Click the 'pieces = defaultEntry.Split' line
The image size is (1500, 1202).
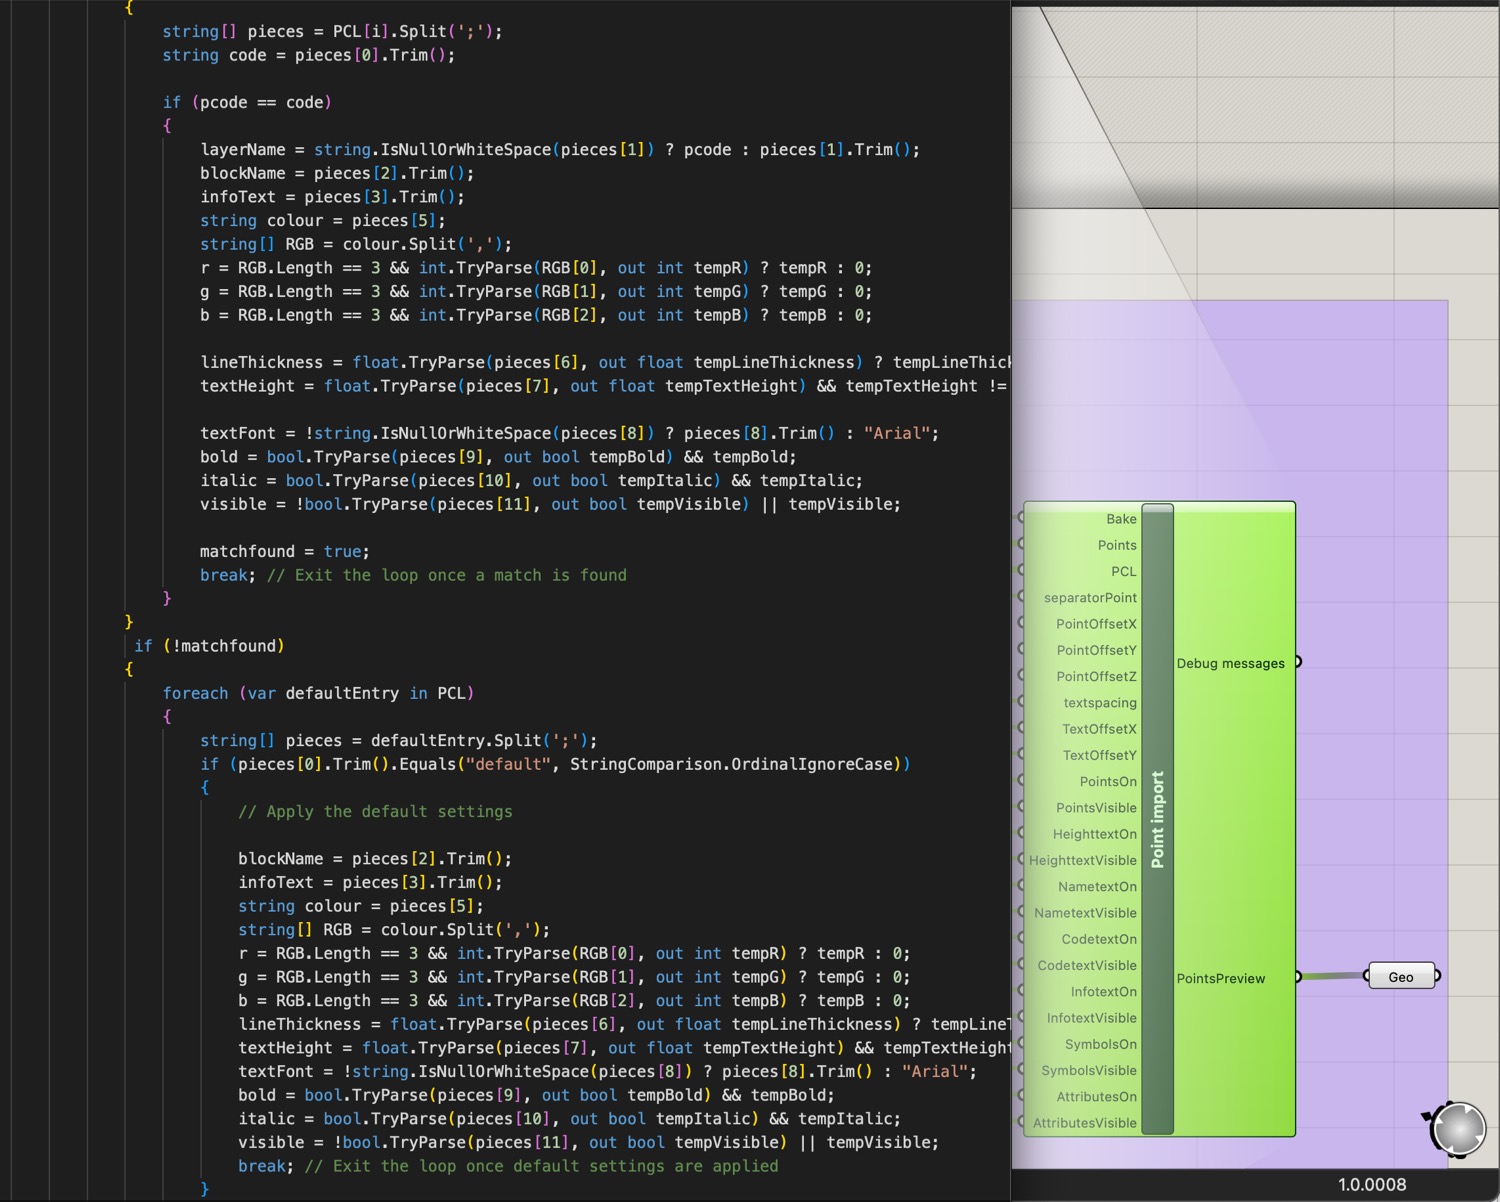click(x=398, y=740)
